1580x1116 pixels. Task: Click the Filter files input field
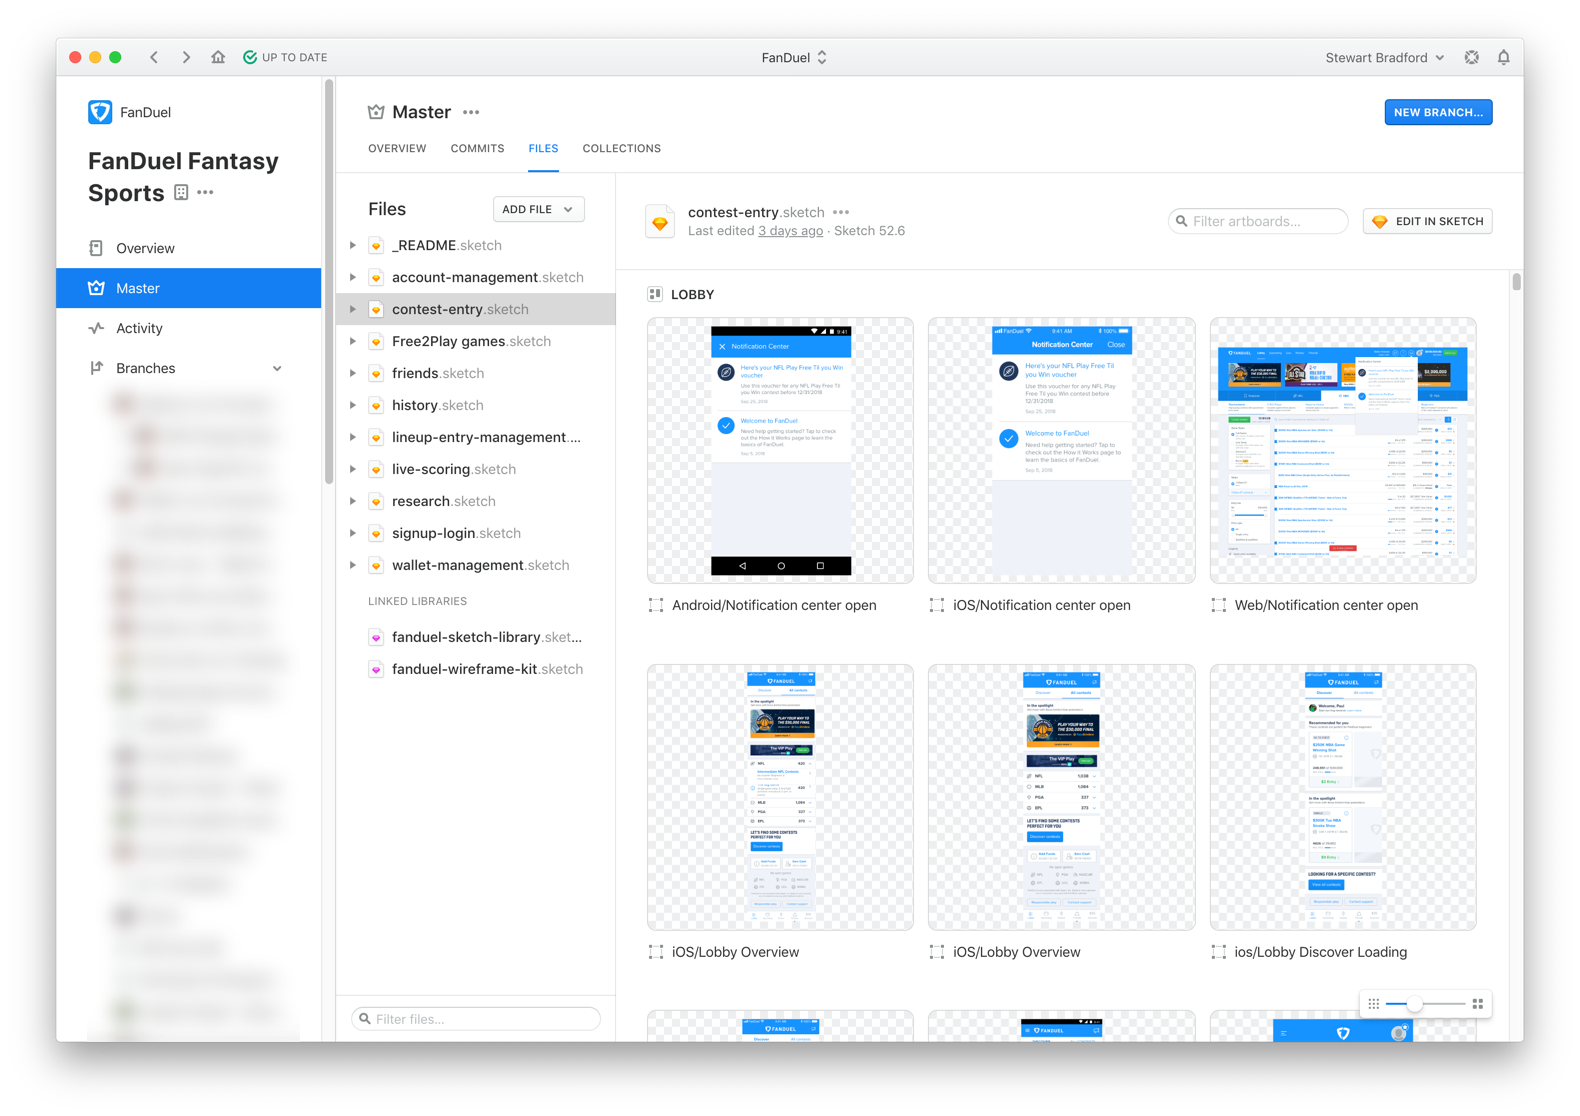coord(476,1019)
